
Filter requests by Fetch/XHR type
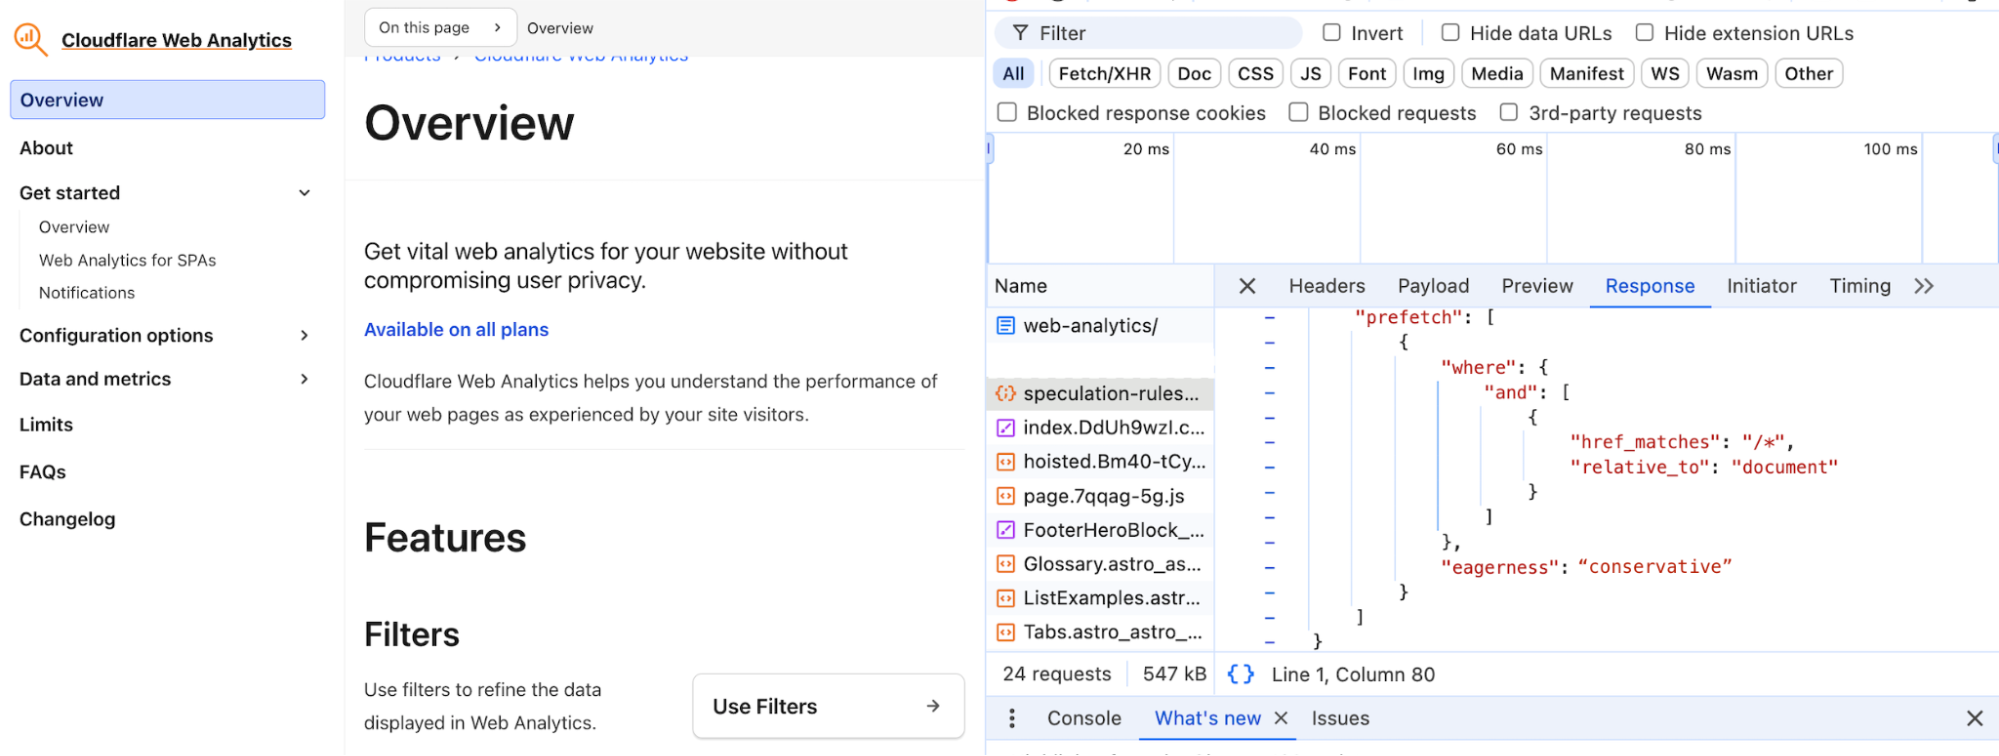tap(1104, 74)
